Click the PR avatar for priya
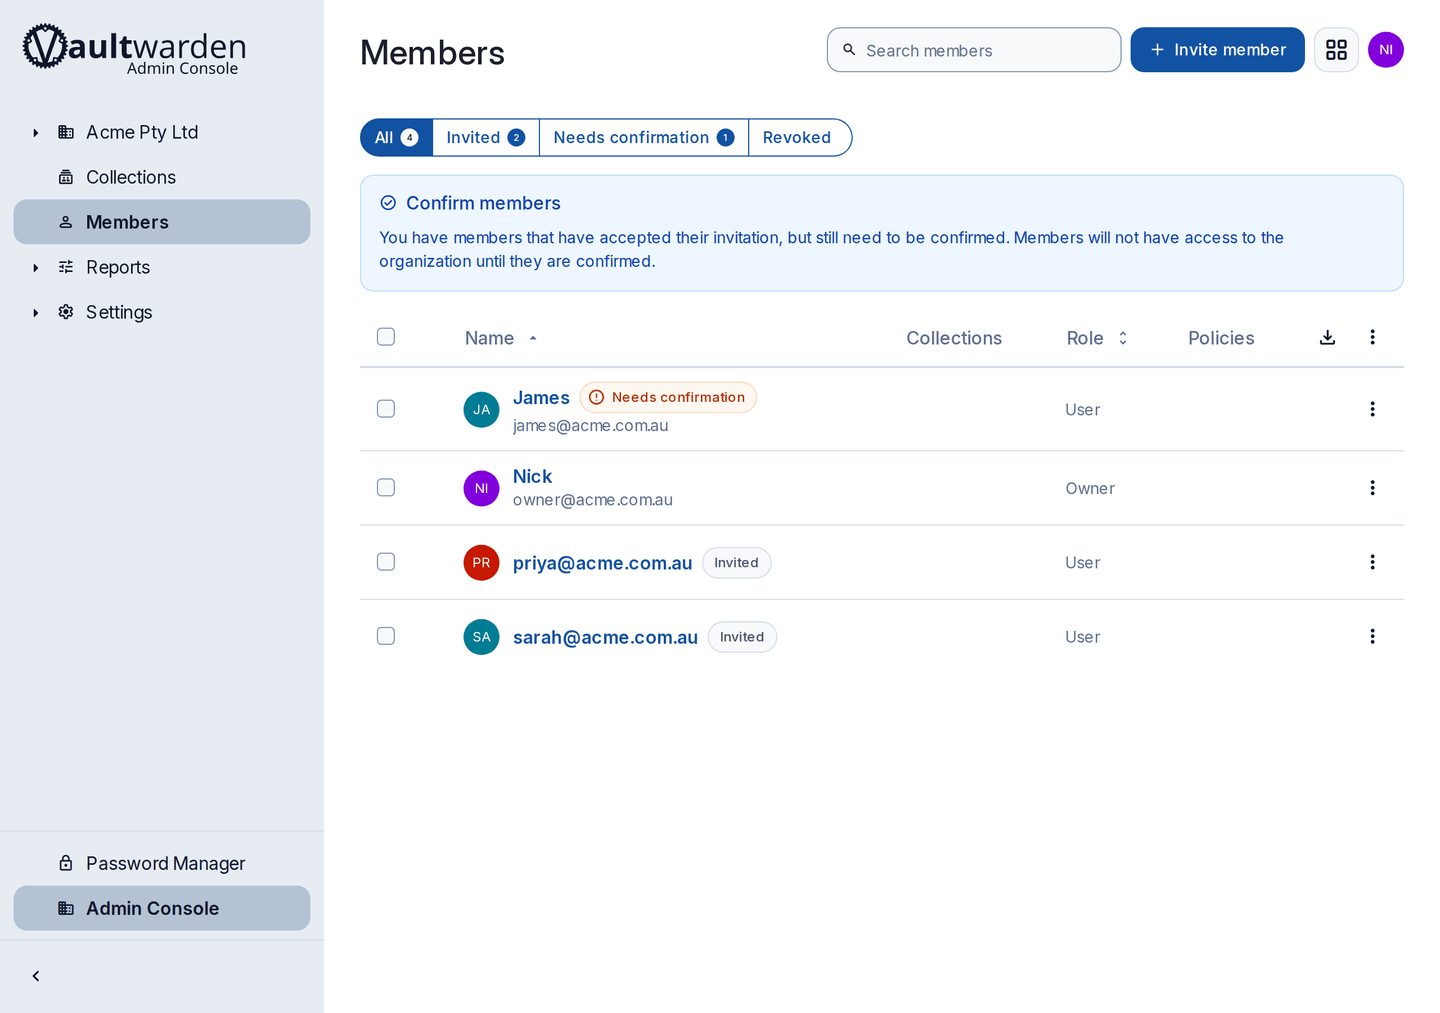1440x1013 pixels. 481,562
